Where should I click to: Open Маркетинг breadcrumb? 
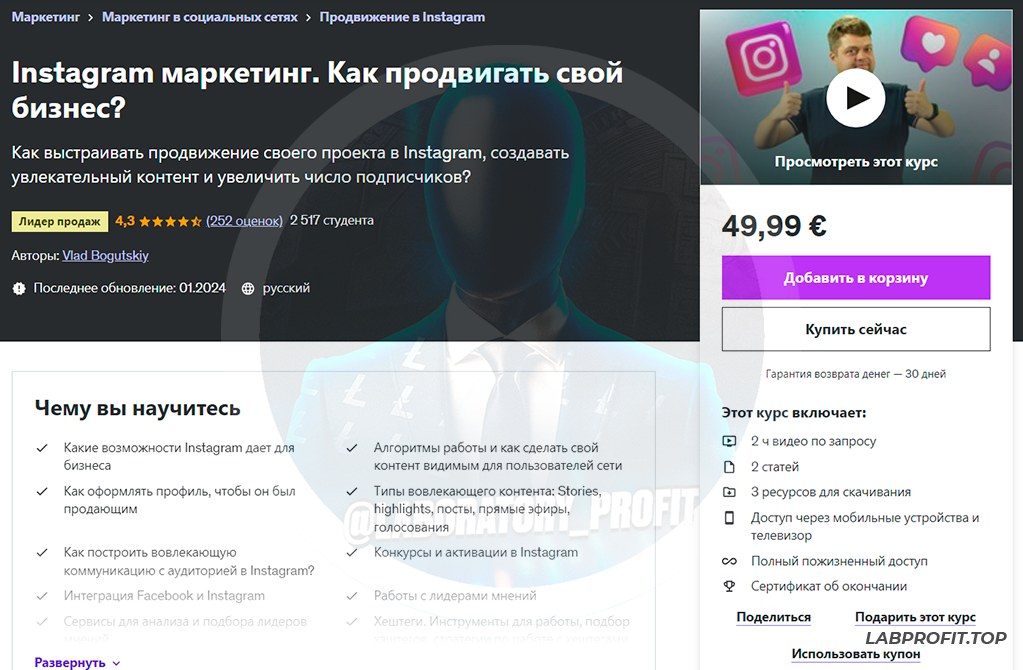point(45,17)
